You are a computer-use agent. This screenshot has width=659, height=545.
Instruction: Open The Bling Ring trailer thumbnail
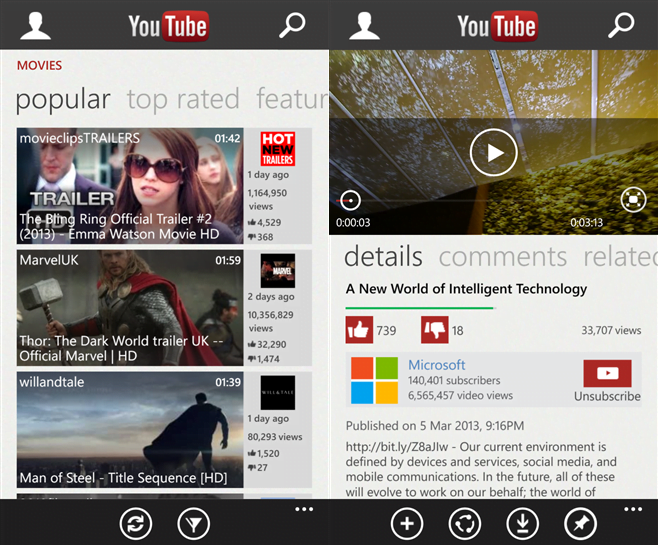click(x=130, y=186)
